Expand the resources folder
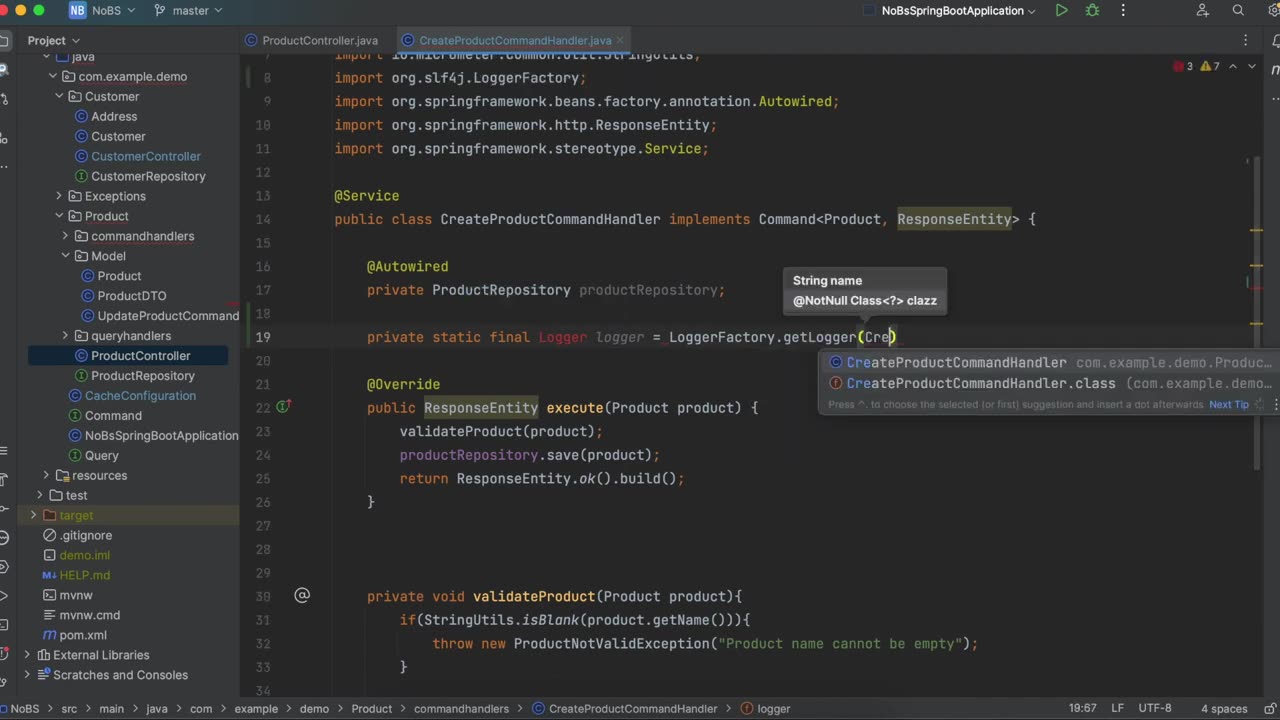 pos(46,475)
